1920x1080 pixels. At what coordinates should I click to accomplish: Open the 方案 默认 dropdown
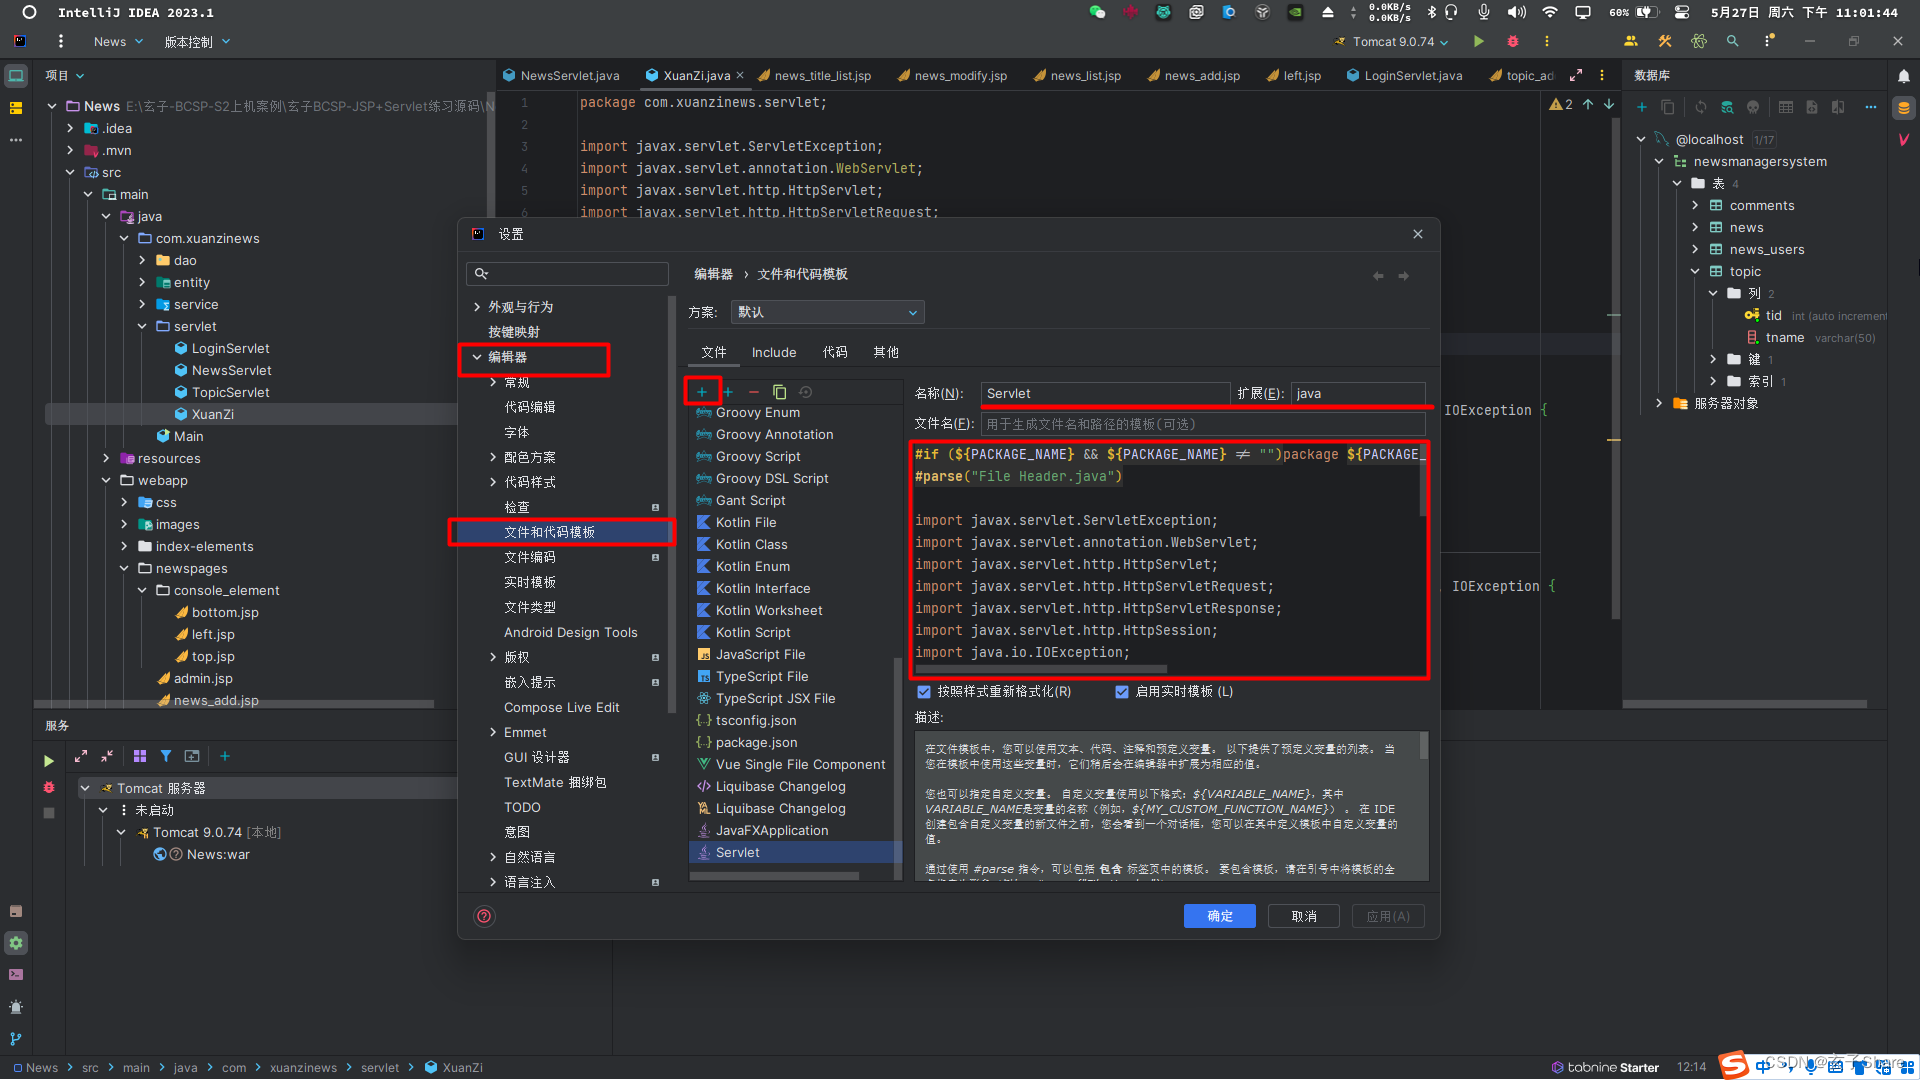coord(827,312)
